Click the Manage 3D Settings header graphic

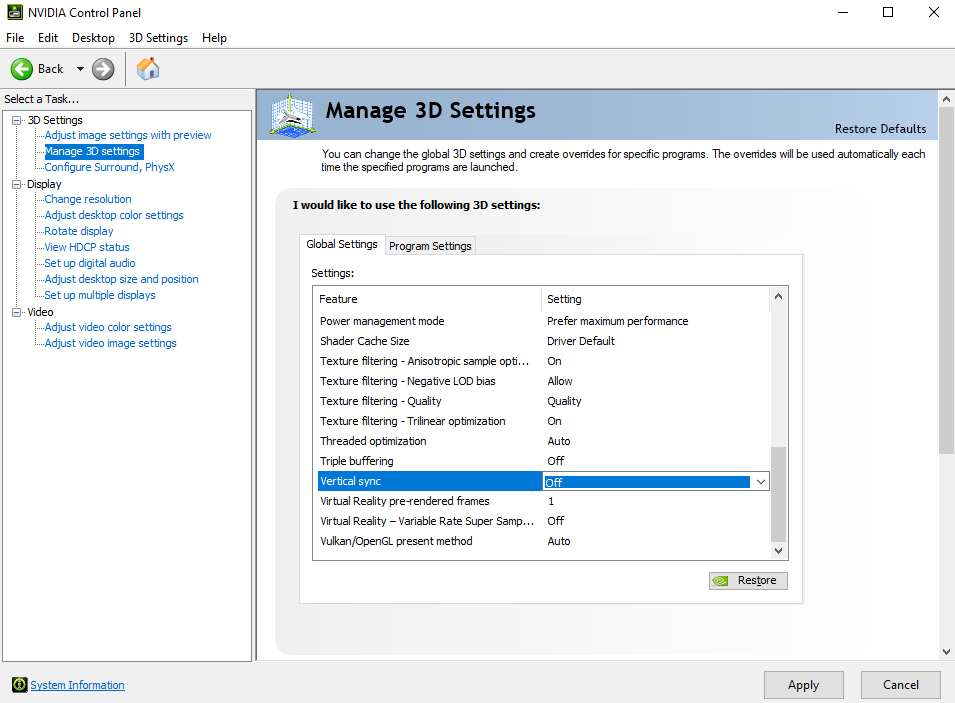(x=292, y=115)
